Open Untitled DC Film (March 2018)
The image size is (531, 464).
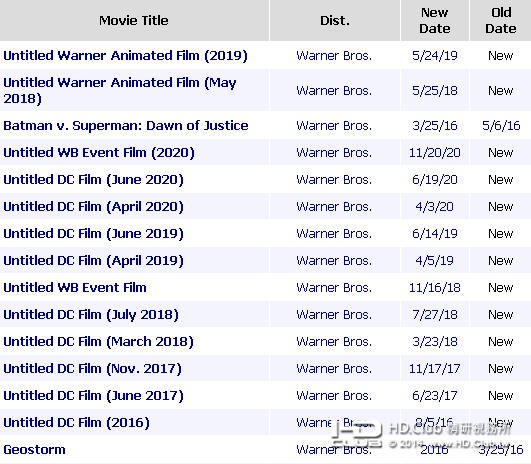(x=99, y=342)
